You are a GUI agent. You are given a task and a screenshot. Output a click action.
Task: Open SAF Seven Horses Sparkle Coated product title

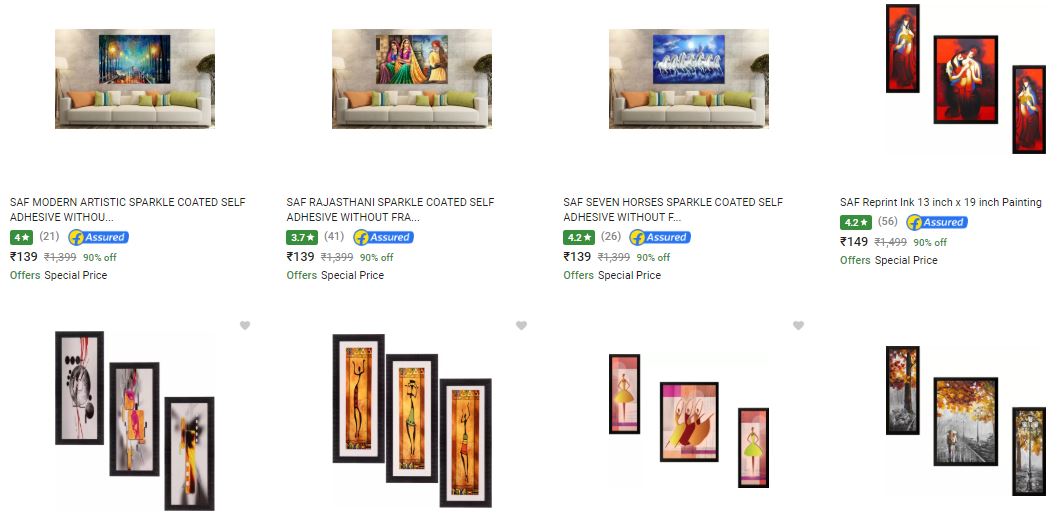click(x=672, y=210)
